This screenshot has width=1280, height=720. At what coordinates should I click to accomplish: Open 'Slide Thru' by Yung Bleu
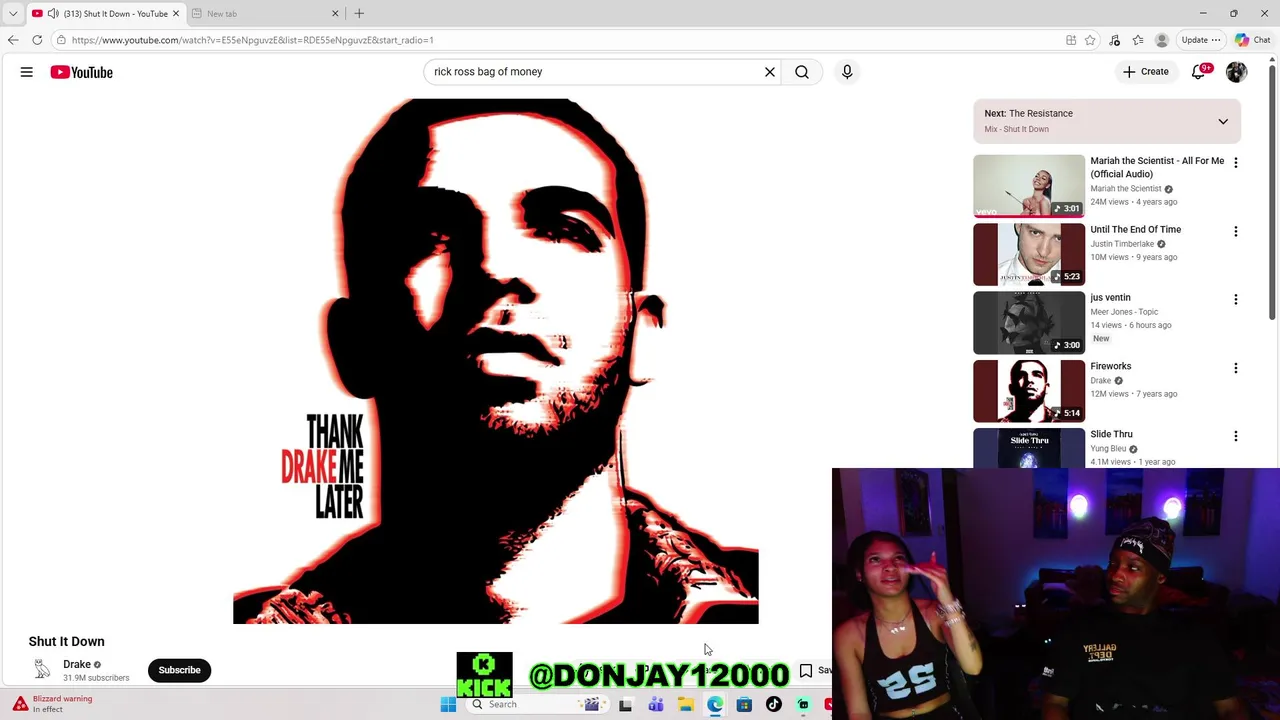point(1111,434)
